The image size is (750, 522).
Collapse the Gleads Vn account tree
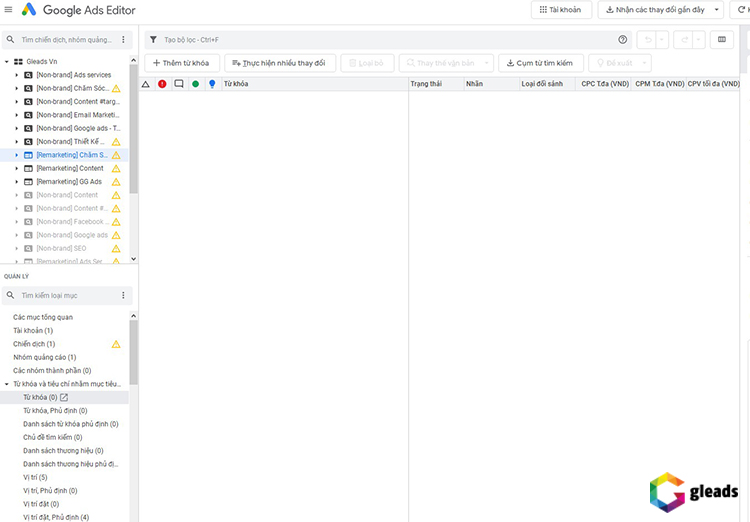[x=7, y=62]
